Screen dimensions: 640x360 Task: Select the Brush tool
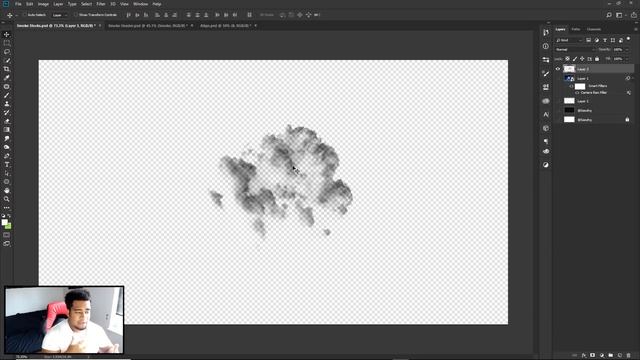(x=7, y=95)
